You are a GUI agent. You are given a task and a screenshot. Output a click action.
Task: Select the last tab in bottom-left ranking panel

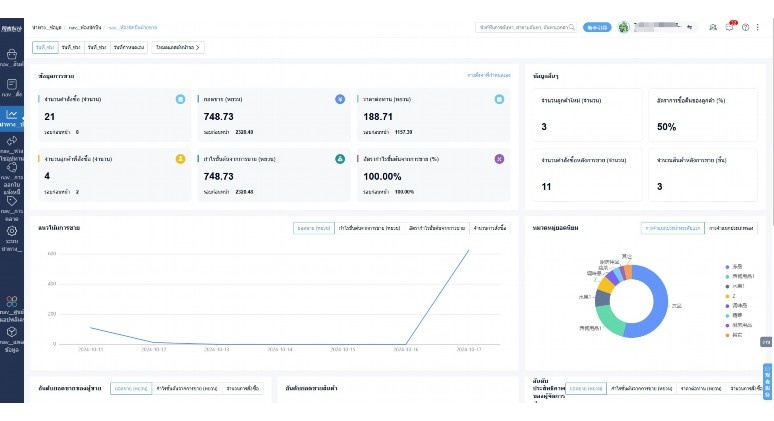tap(243, 388)
